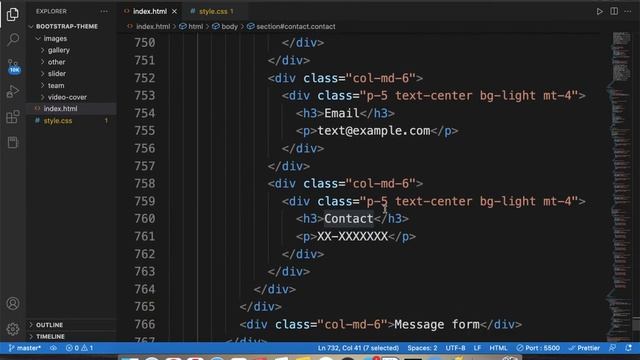Change indentation via Spaces: 2

coord(422,348)
